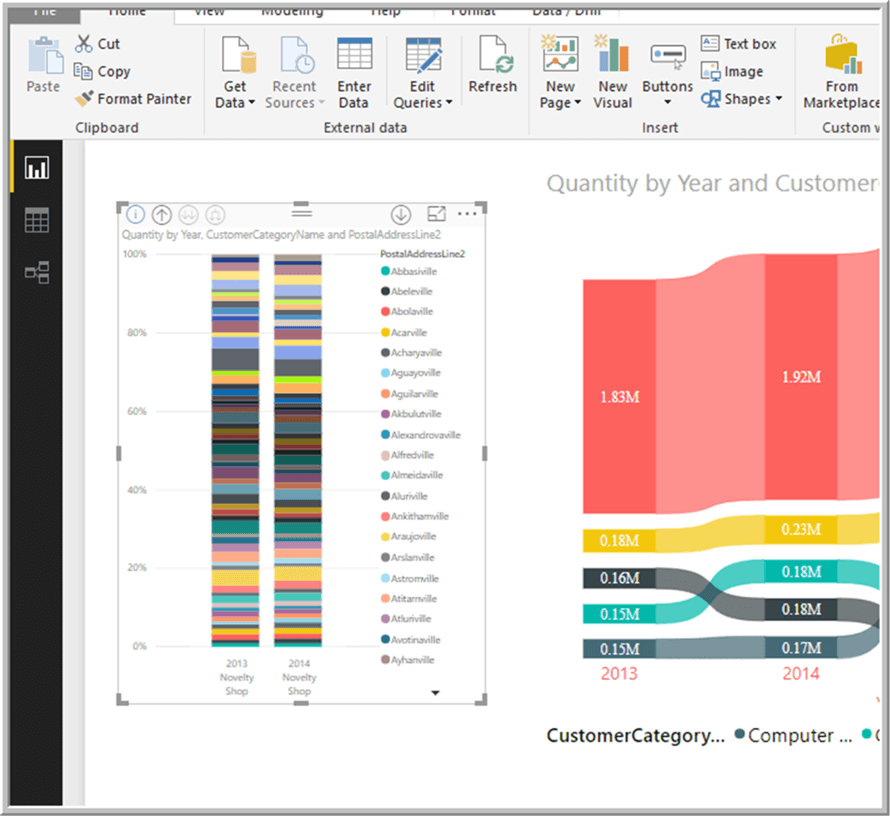Switch to Data view in sidebar
The image size is (890, 816).
click(37, 220)
